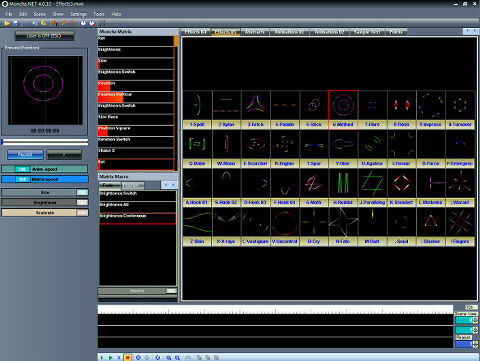
Task: Select the orange pencil tool in toolbar
Action: click(63, 23)
